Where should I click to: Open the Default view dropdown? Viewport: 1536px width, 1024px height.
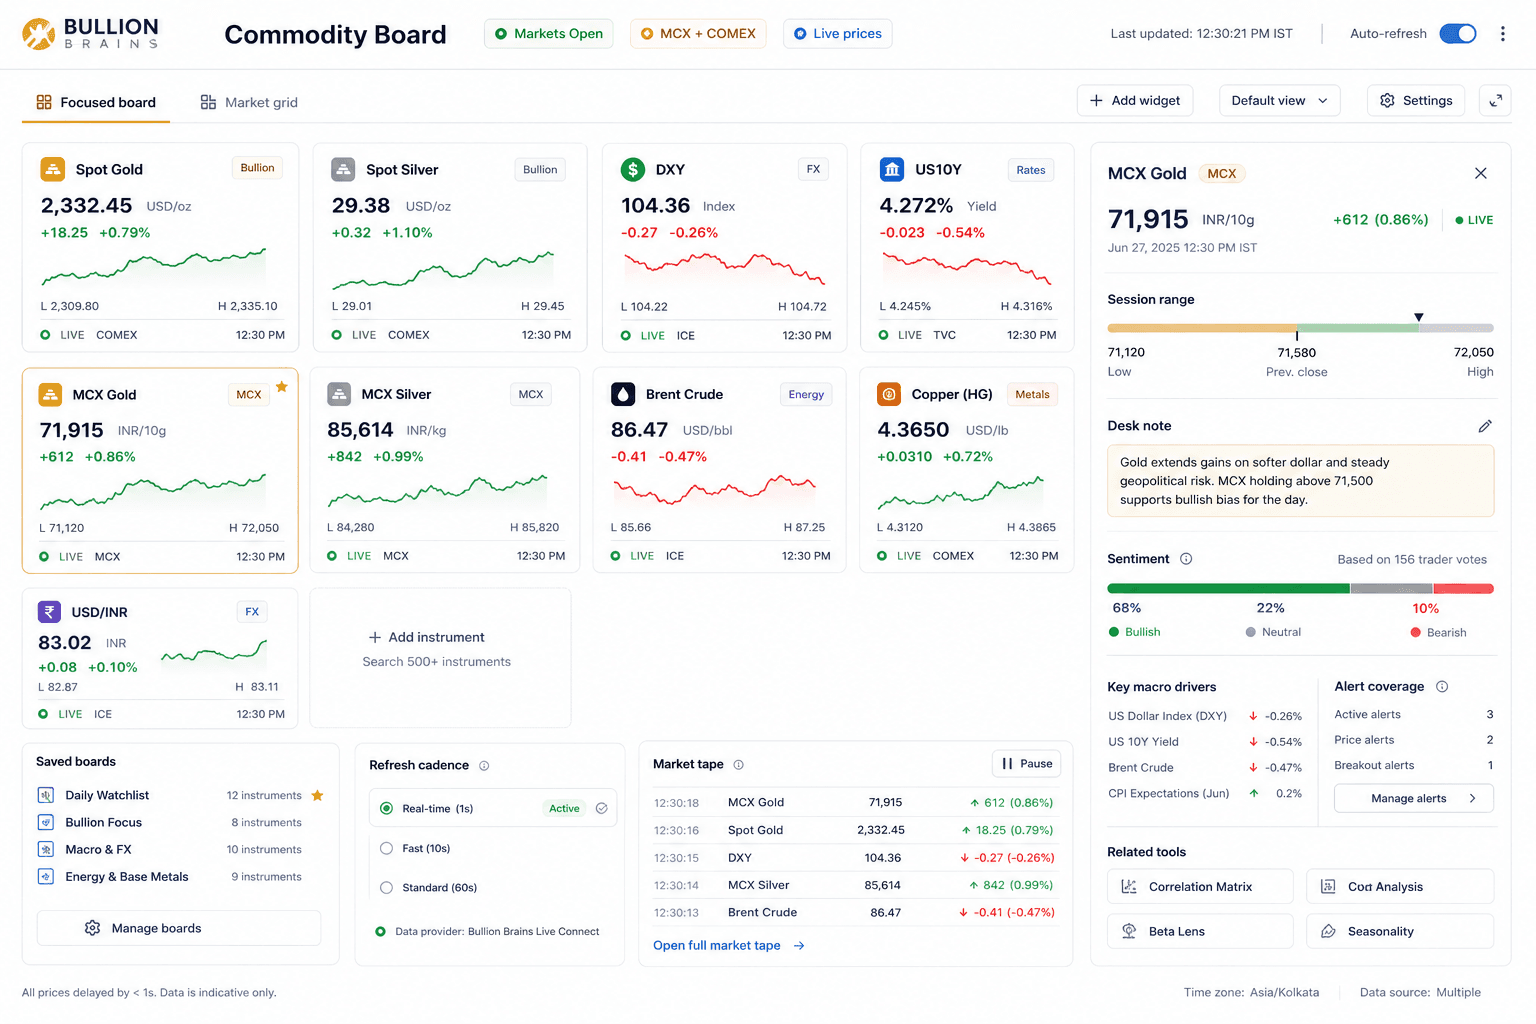pyautogui.click(x=1280, y=101)
